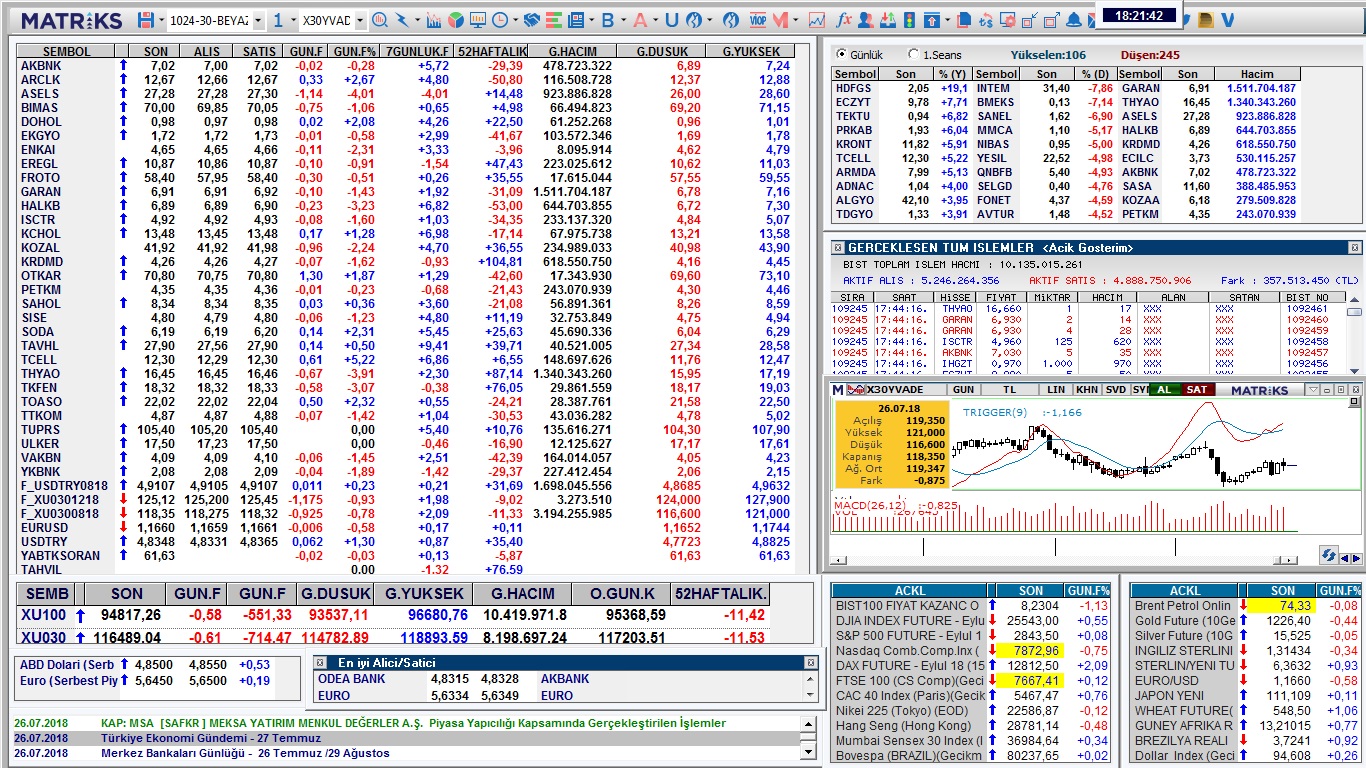Select the GARAN row in the stock table
The image size is (1366, 768).
(x=405, y=192)
